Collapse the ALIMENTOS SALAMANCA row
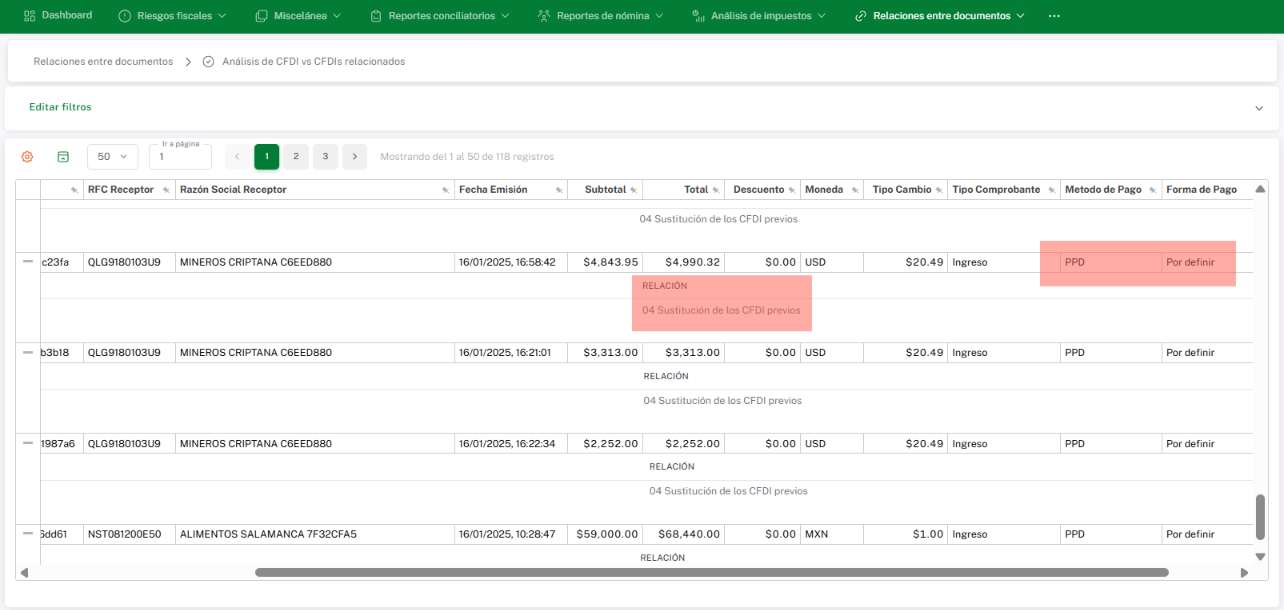 point(28,534)
